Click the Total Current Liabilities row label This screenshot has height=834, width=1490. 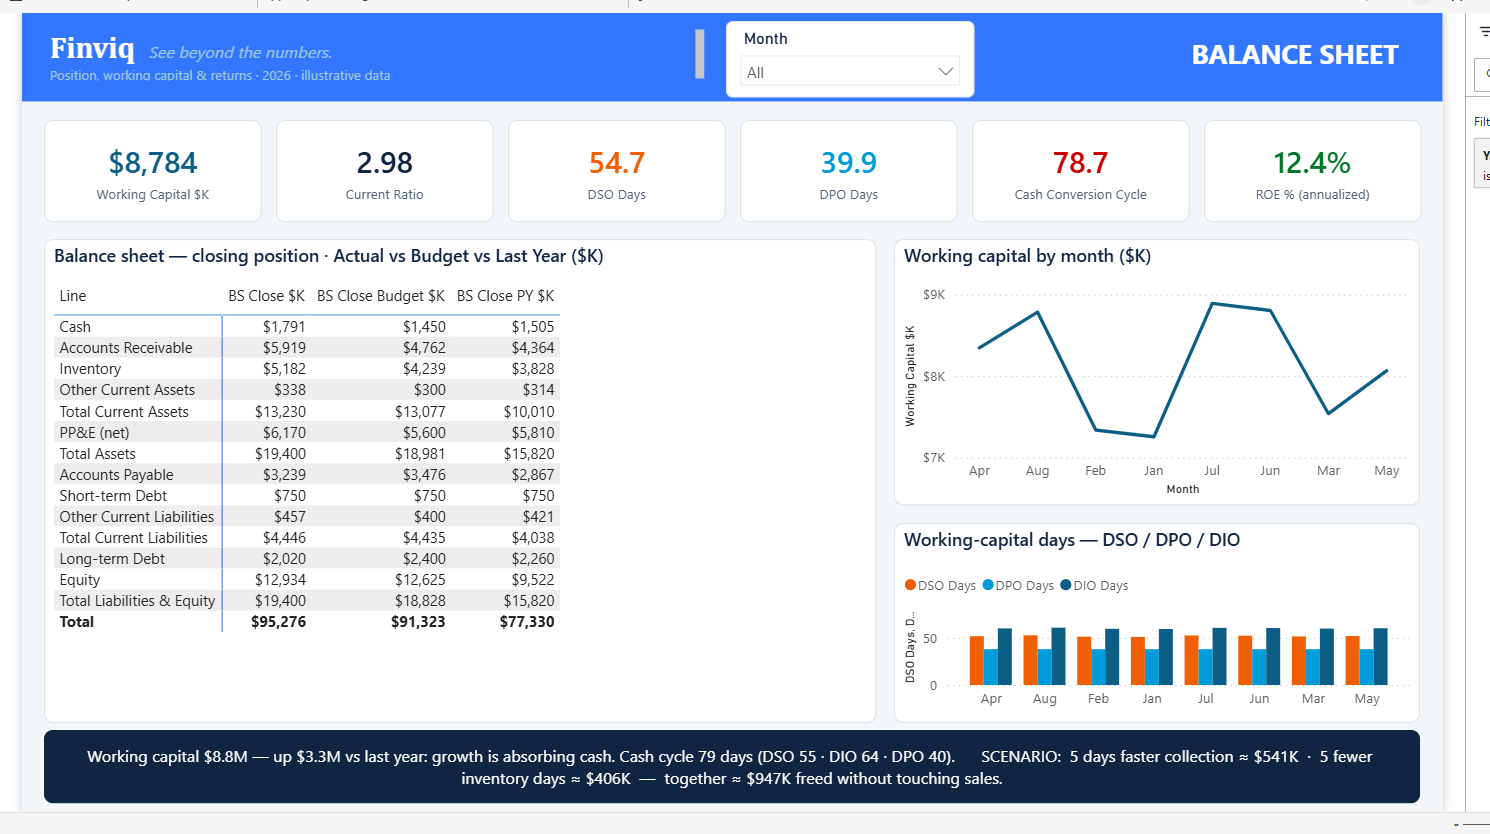point(134,538)
